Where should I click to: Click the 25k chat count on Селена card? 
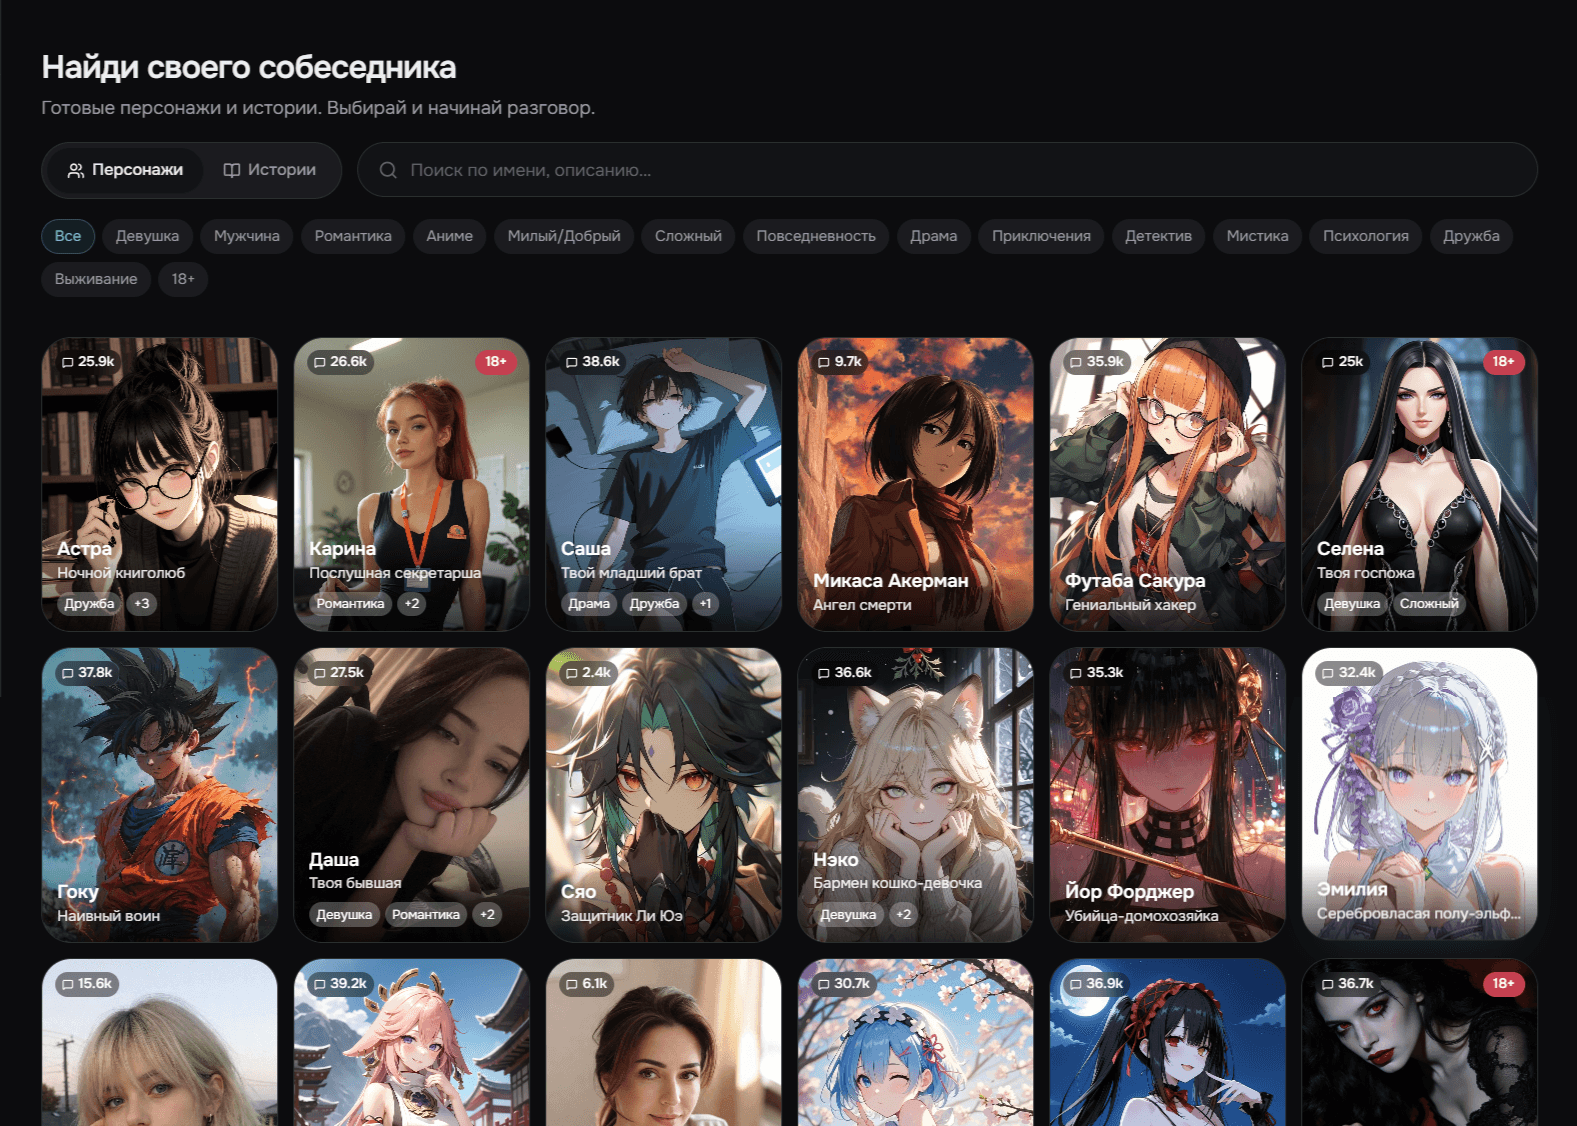coord(1343,362)
